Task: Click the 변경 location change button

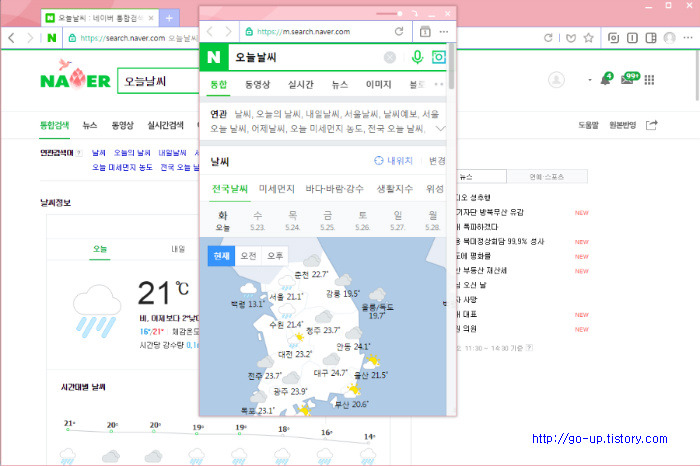Action: point(437,161)
